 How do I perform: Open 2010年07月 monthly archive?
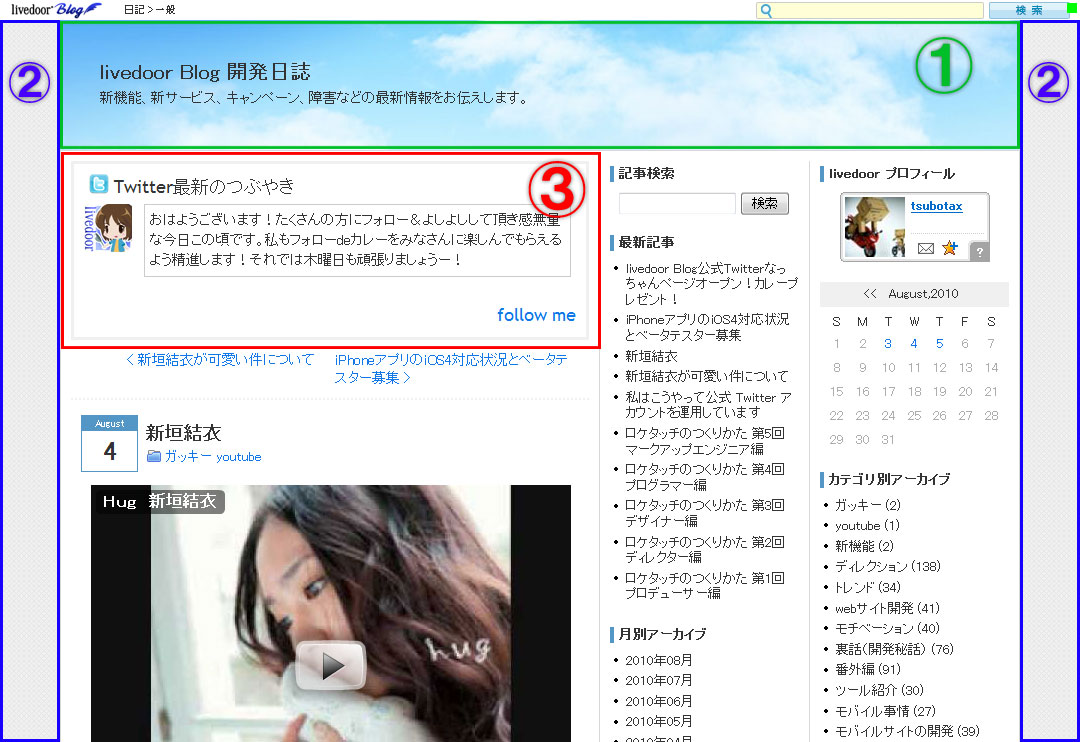tap(658, 680)
